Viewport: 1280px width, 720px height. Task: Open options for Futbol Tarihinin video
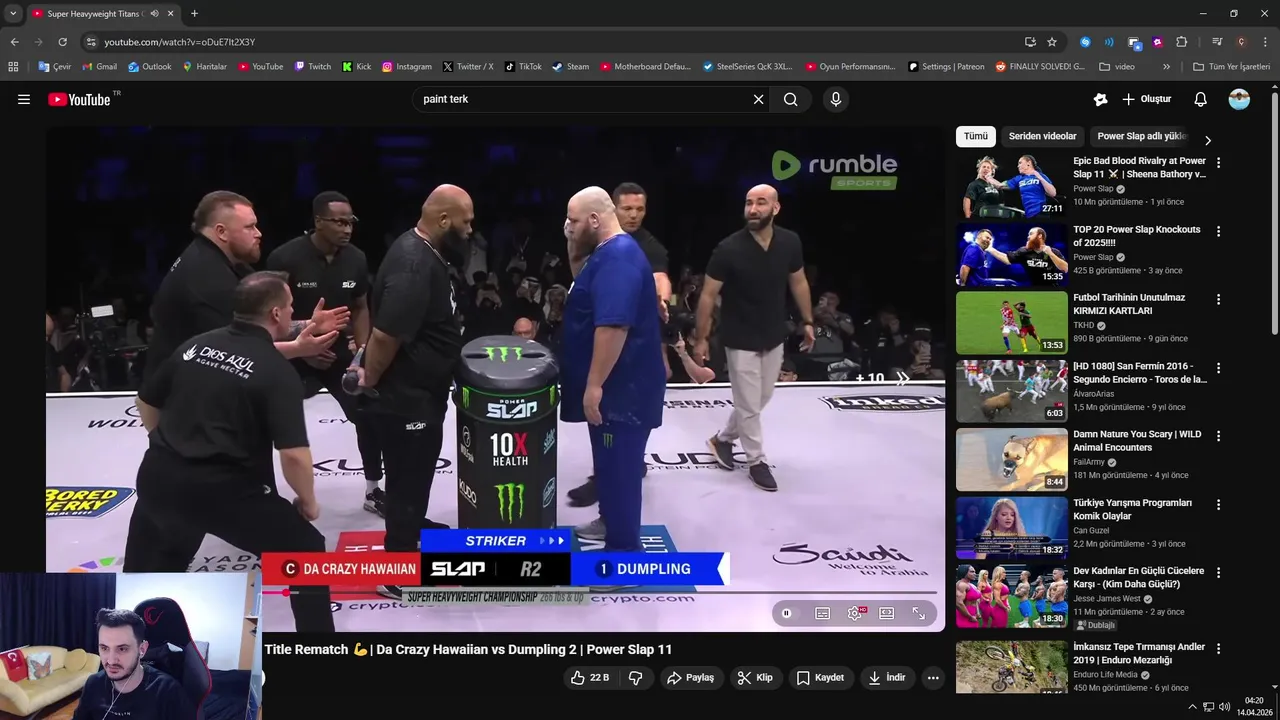[x=1218, y=299]
